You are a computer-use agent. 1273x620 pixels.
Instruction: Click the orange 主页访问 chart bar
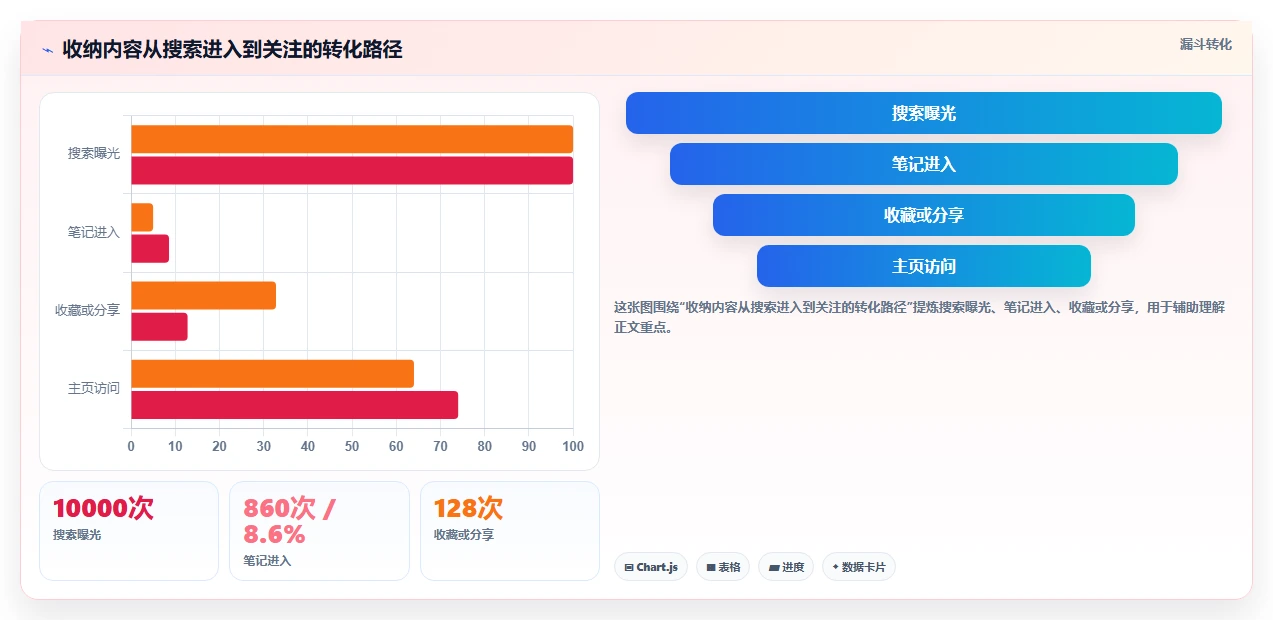[272, 373]
